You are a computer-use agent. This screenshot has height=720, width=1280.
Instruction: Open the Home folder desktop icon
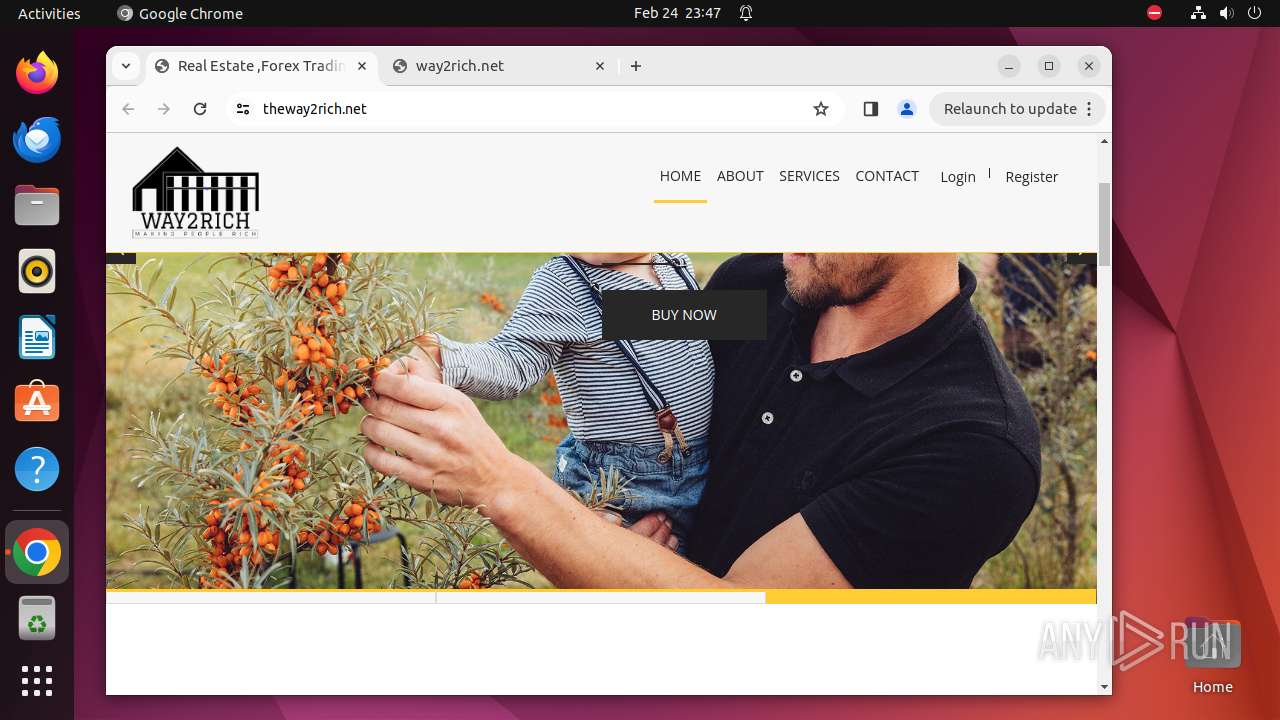pyautogui.click(x=1212, y=657)
